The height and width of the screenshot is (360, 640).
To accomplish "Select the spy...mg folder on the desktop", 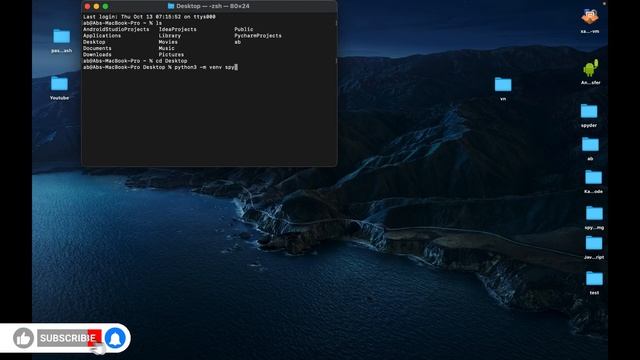I will (x=594, y=213).
